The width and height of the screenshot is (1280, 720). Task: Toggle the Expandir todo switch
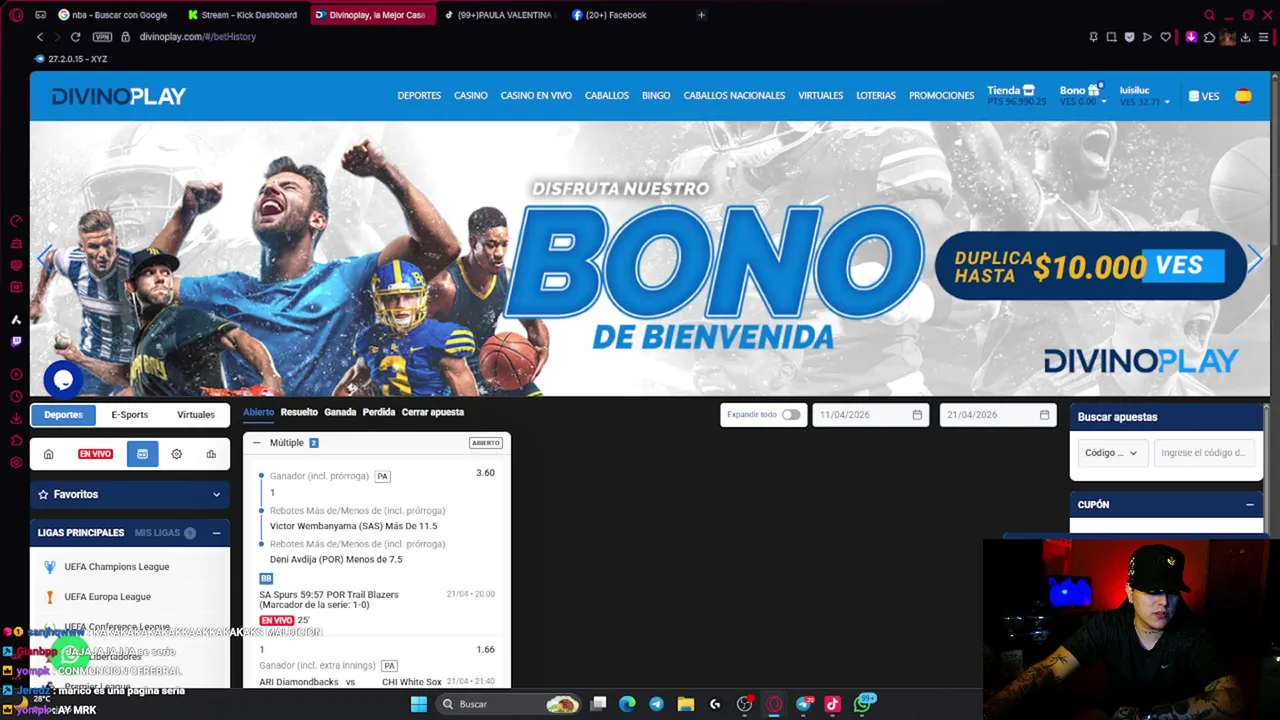coord(791,415)
